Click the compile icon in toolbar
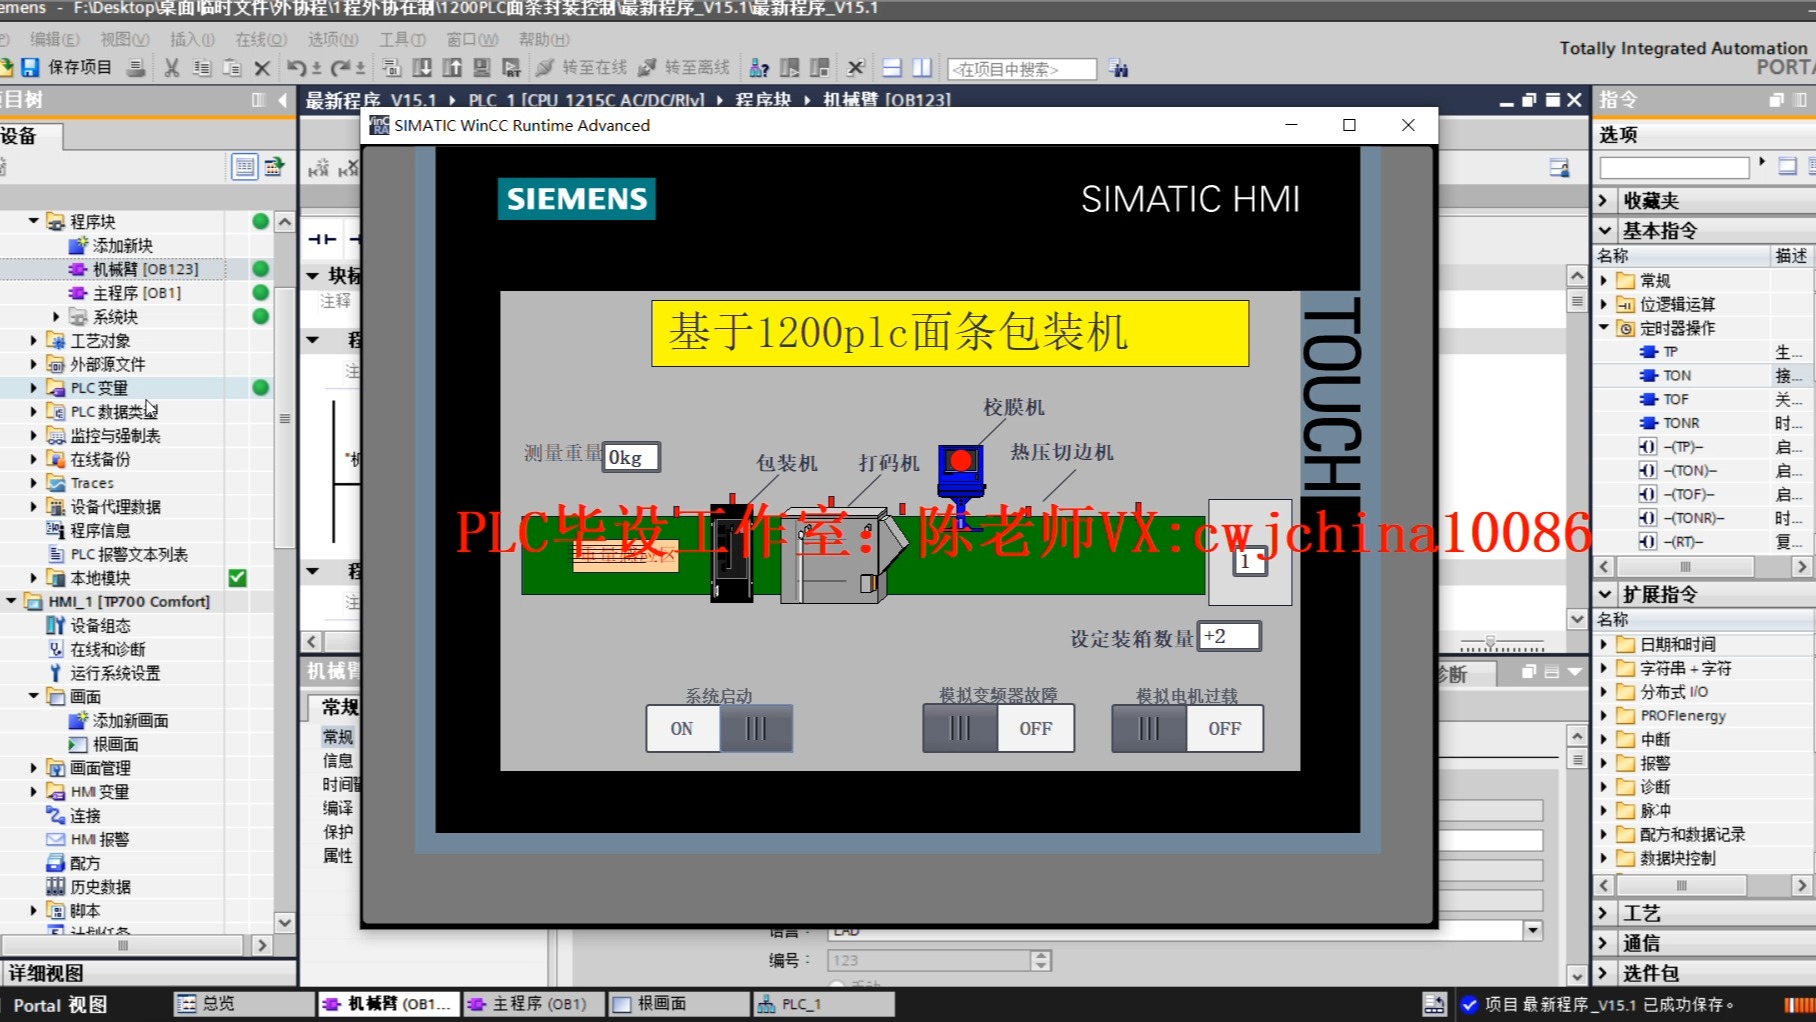 (x=392, y=68)
